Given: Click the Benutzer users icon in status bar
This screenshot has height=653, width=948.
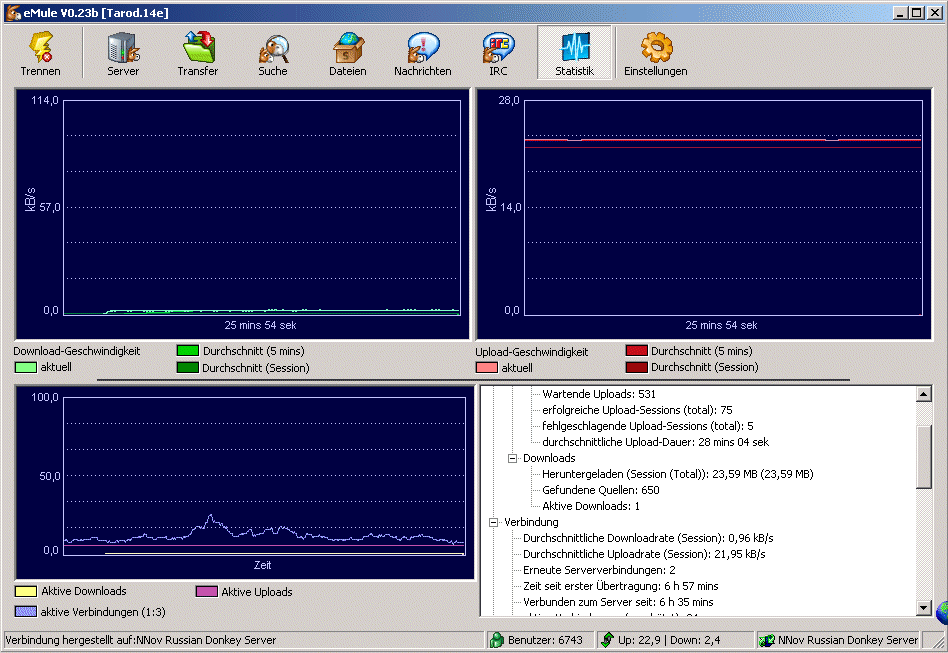Looking at the screenshot, I should 497,640.
